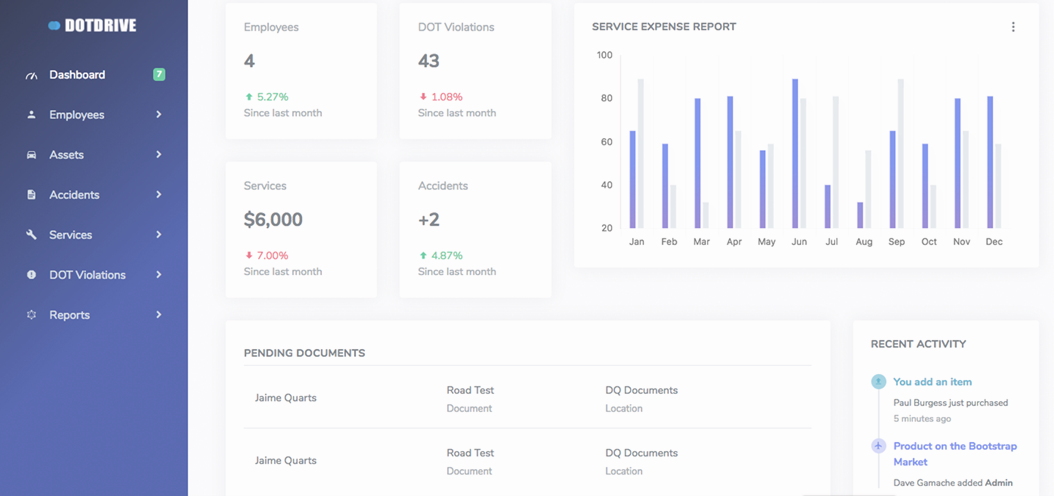Open the Service Expense Report options menu
This screenshot has width=1054, height=496.
pyautogui.click(x=1013, y=27)
